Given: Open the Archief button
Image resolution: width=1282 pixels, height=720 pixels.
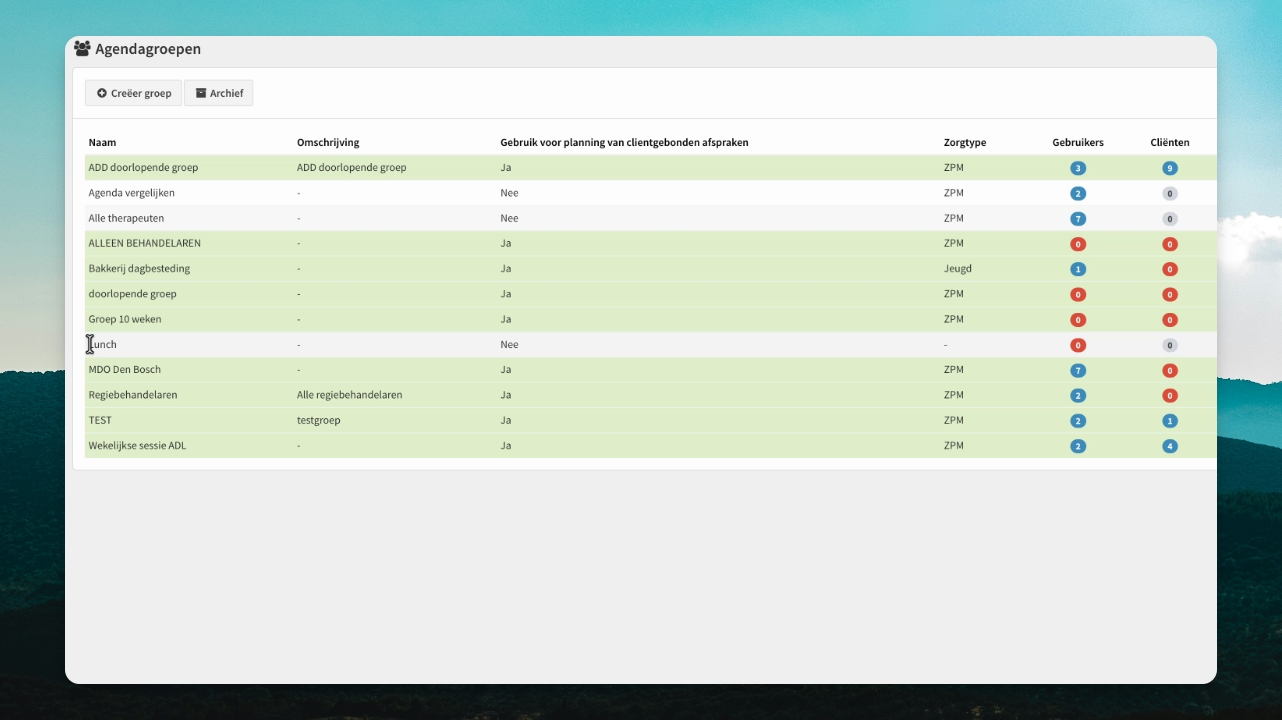Looking at the screenshot, I should pyautogui.click(x=219, y=93).
